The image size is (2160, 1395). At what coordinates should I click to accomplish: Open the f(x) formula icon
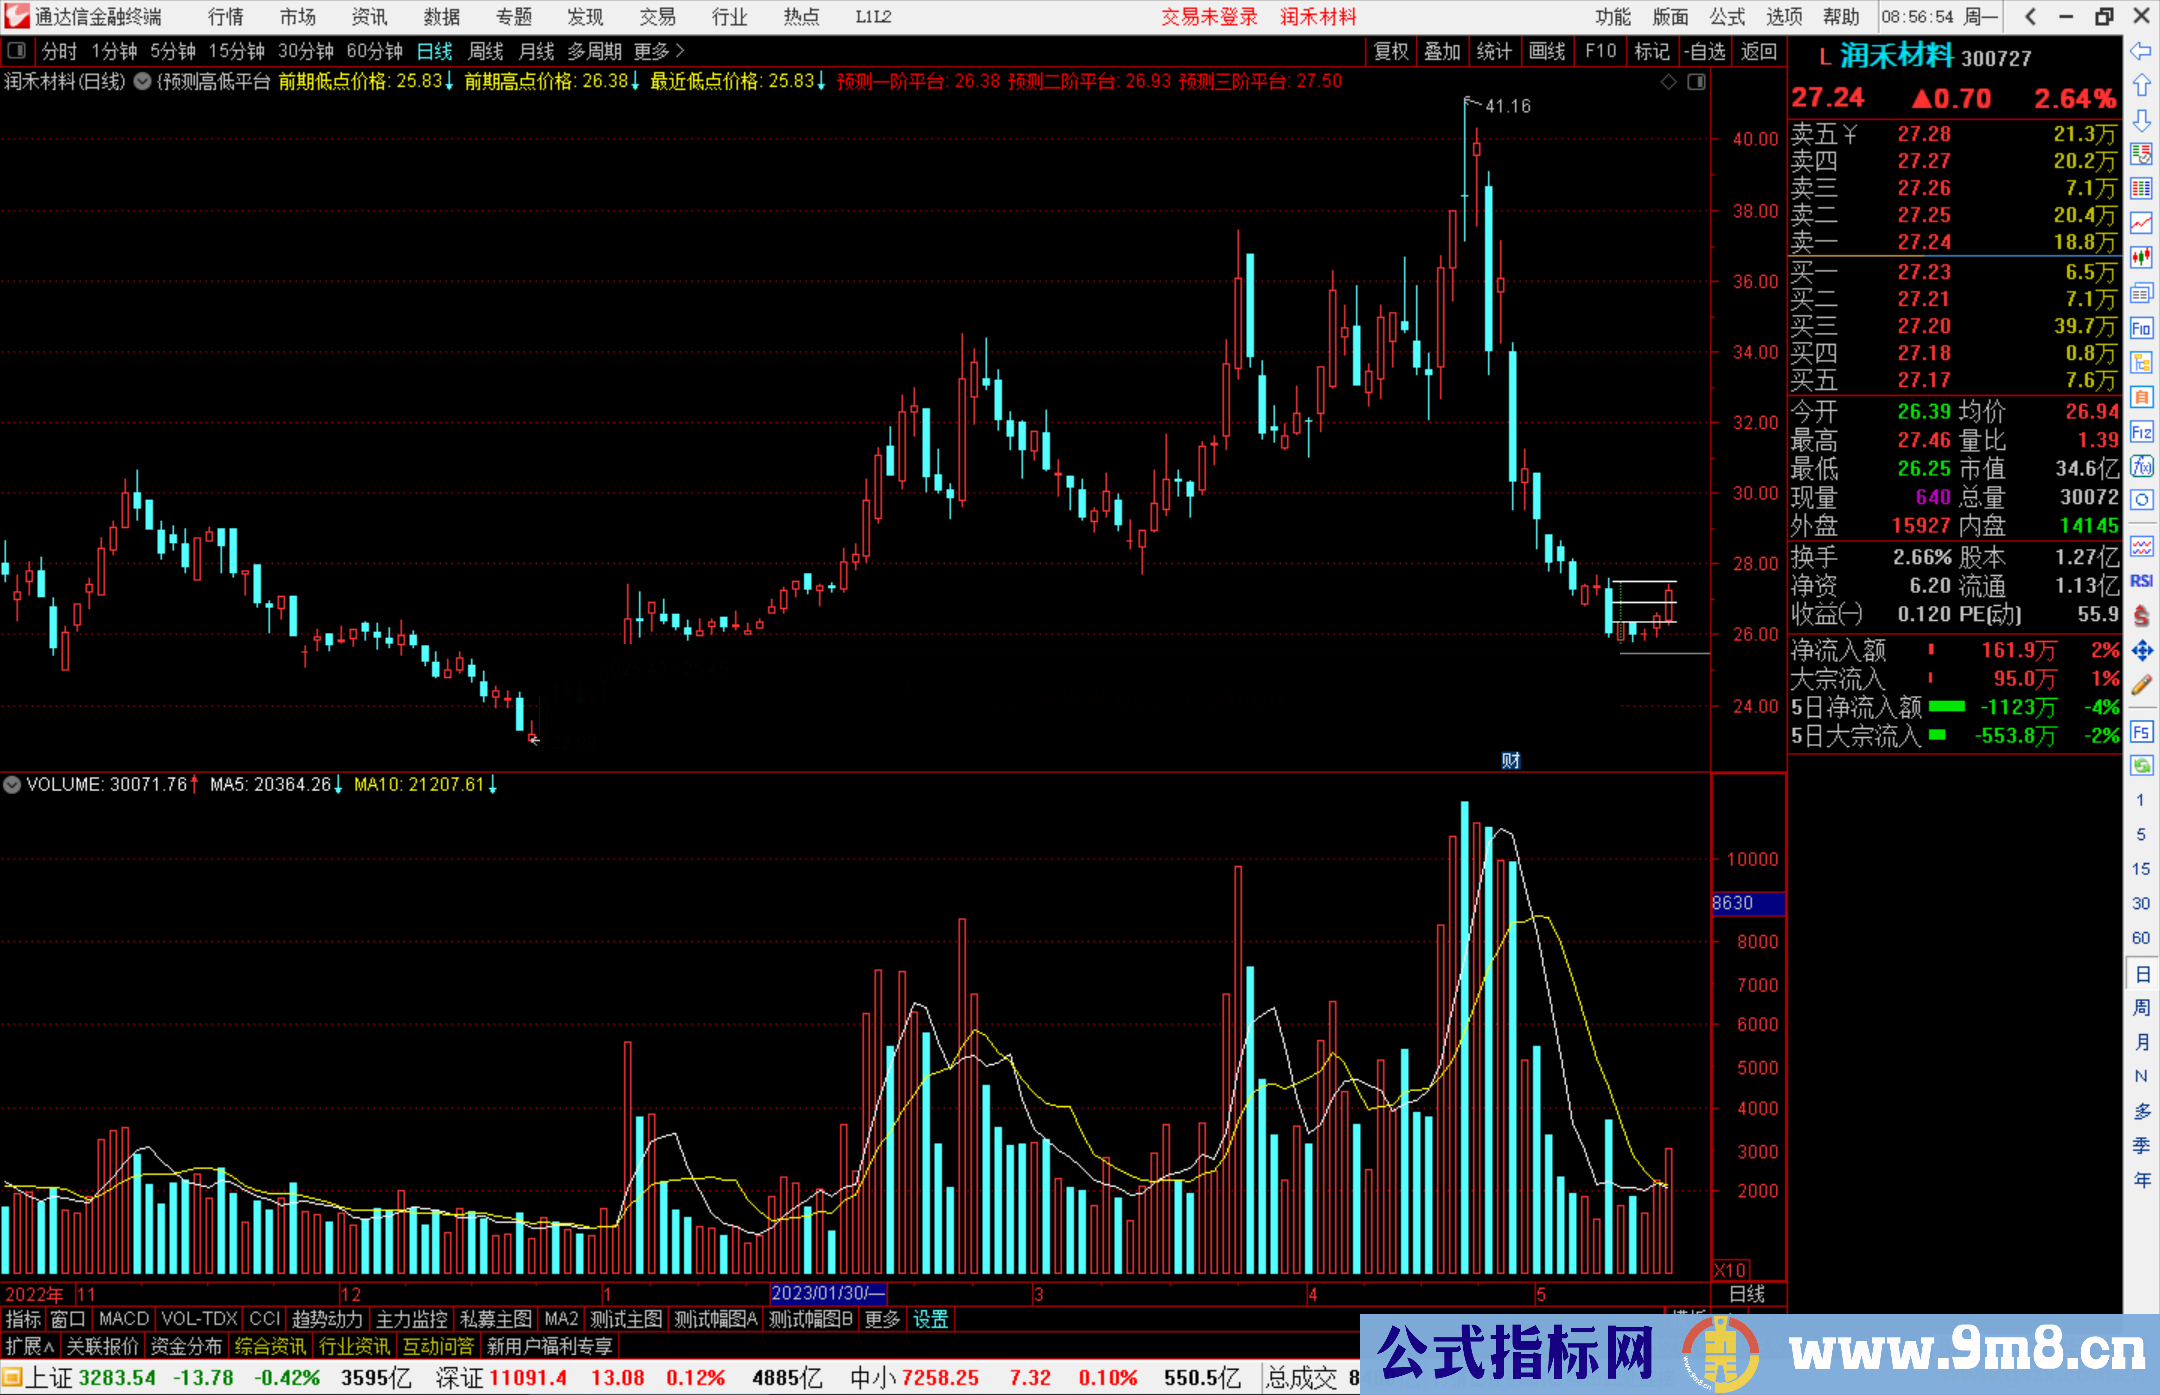pyautogui.click(x=2141, y=466)
